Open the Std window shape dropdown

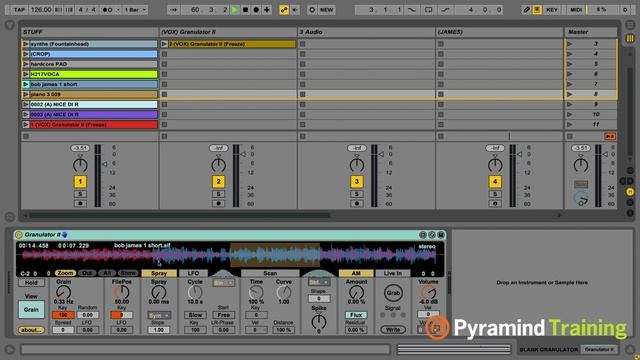tap(319, 282)
